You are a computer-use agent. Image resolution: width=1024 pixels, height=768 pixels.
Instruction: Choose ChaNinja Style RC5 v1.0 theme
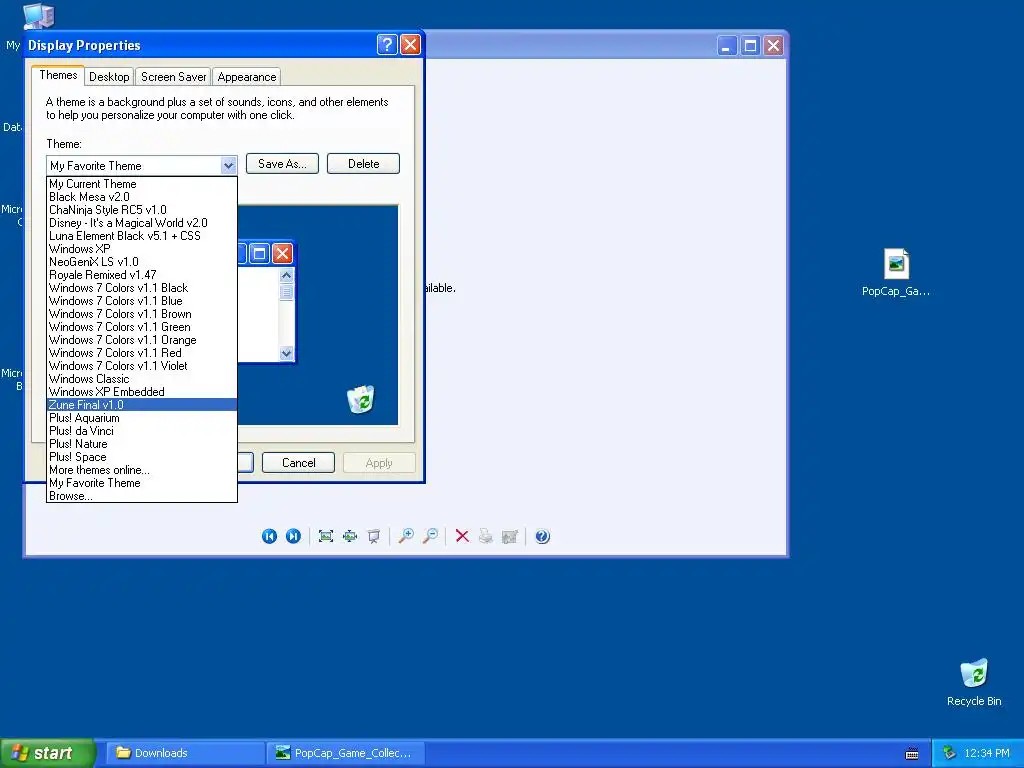click(x=142, y=210)
